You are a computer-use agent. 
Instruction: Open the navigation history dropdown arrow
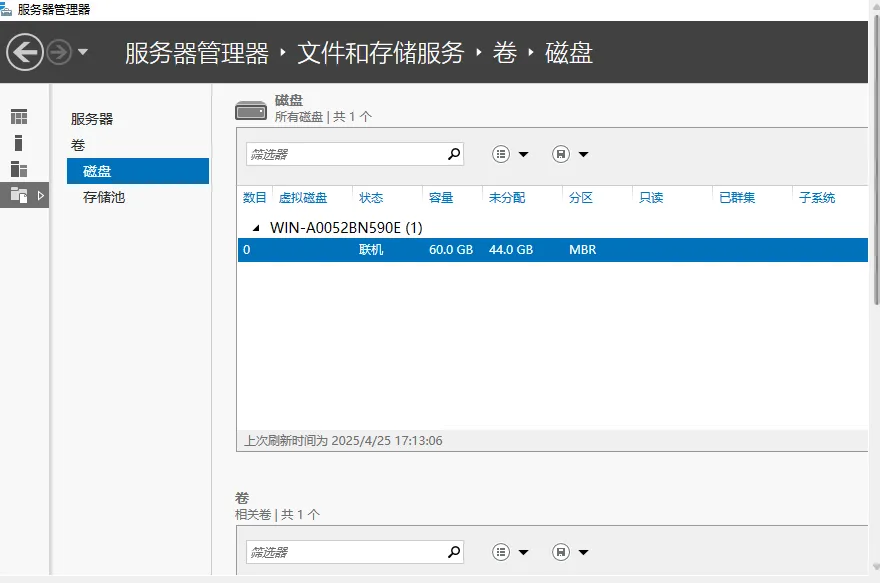83,52
